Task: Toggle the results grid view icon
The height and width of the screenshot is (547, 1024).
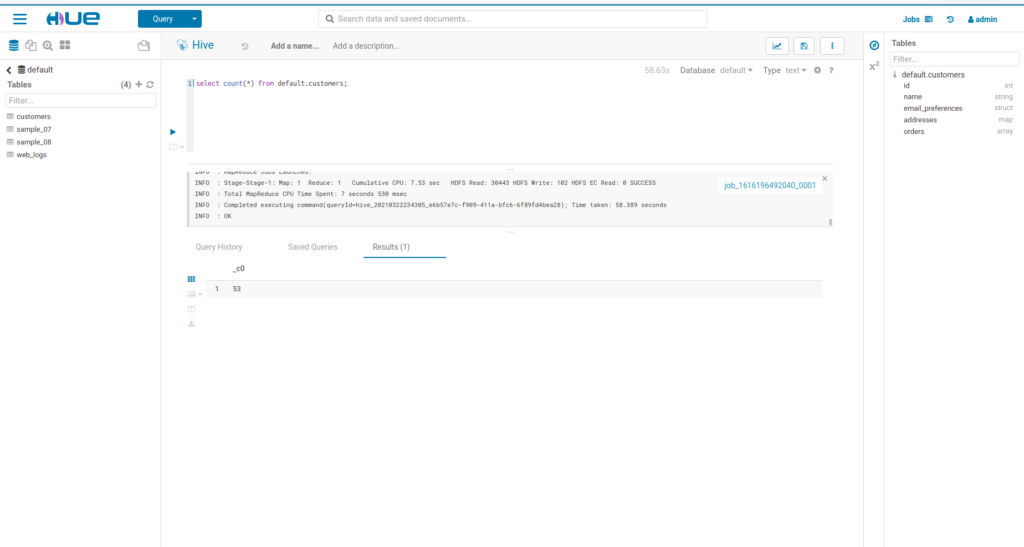Action: [191, 279]
